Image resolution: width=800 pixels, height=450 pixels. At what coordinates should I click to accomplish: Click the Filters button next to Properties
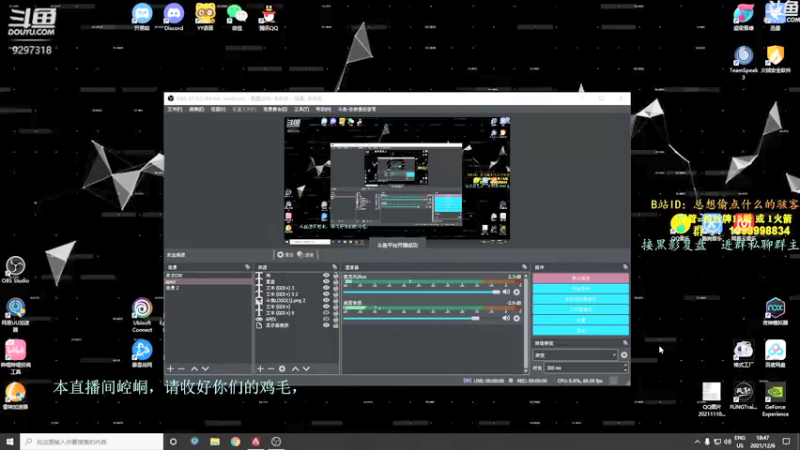coord(306,255)
